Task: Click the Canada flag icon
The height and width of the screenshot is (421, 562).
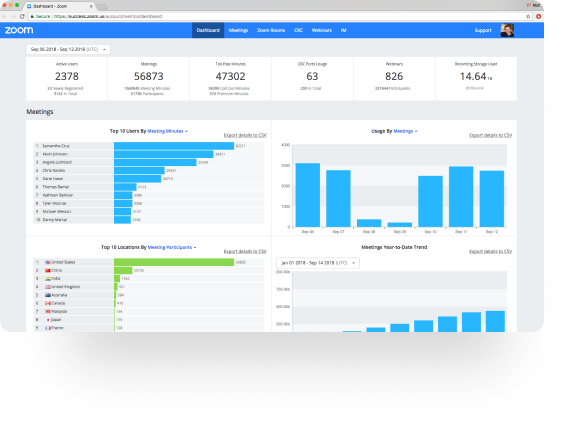Action: point(48,303)
